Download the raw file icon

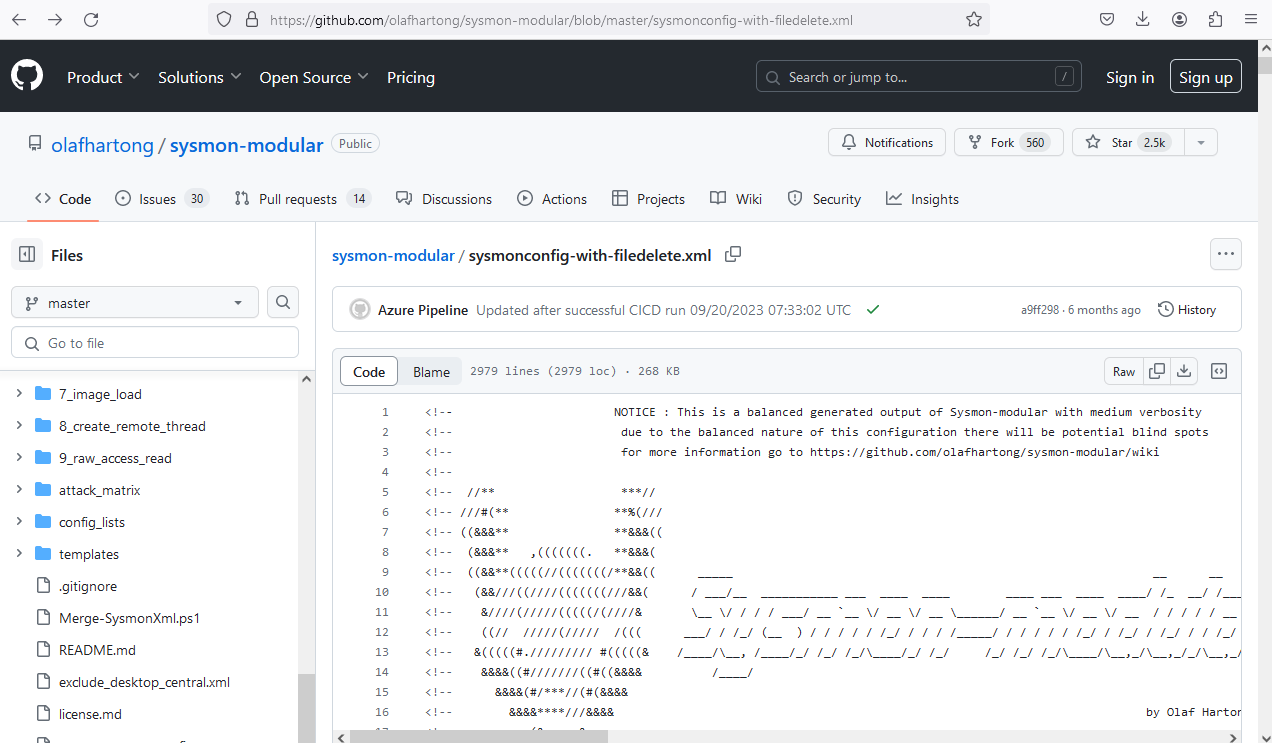point(1184,371)
